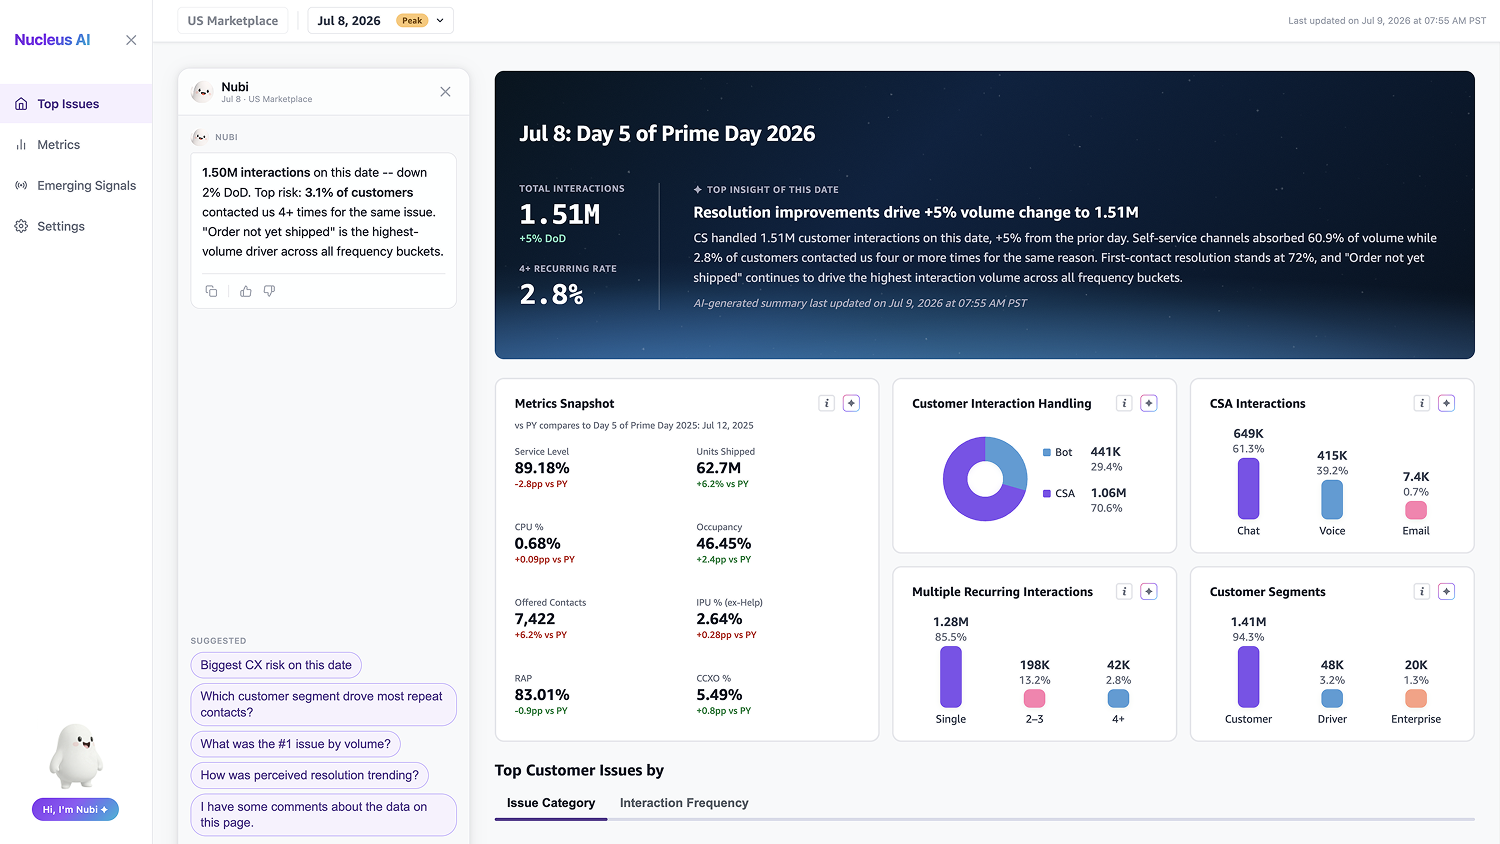
Task: Click AI sparkle on Multiple Recurring Interactions
Action: (1149, 591)
